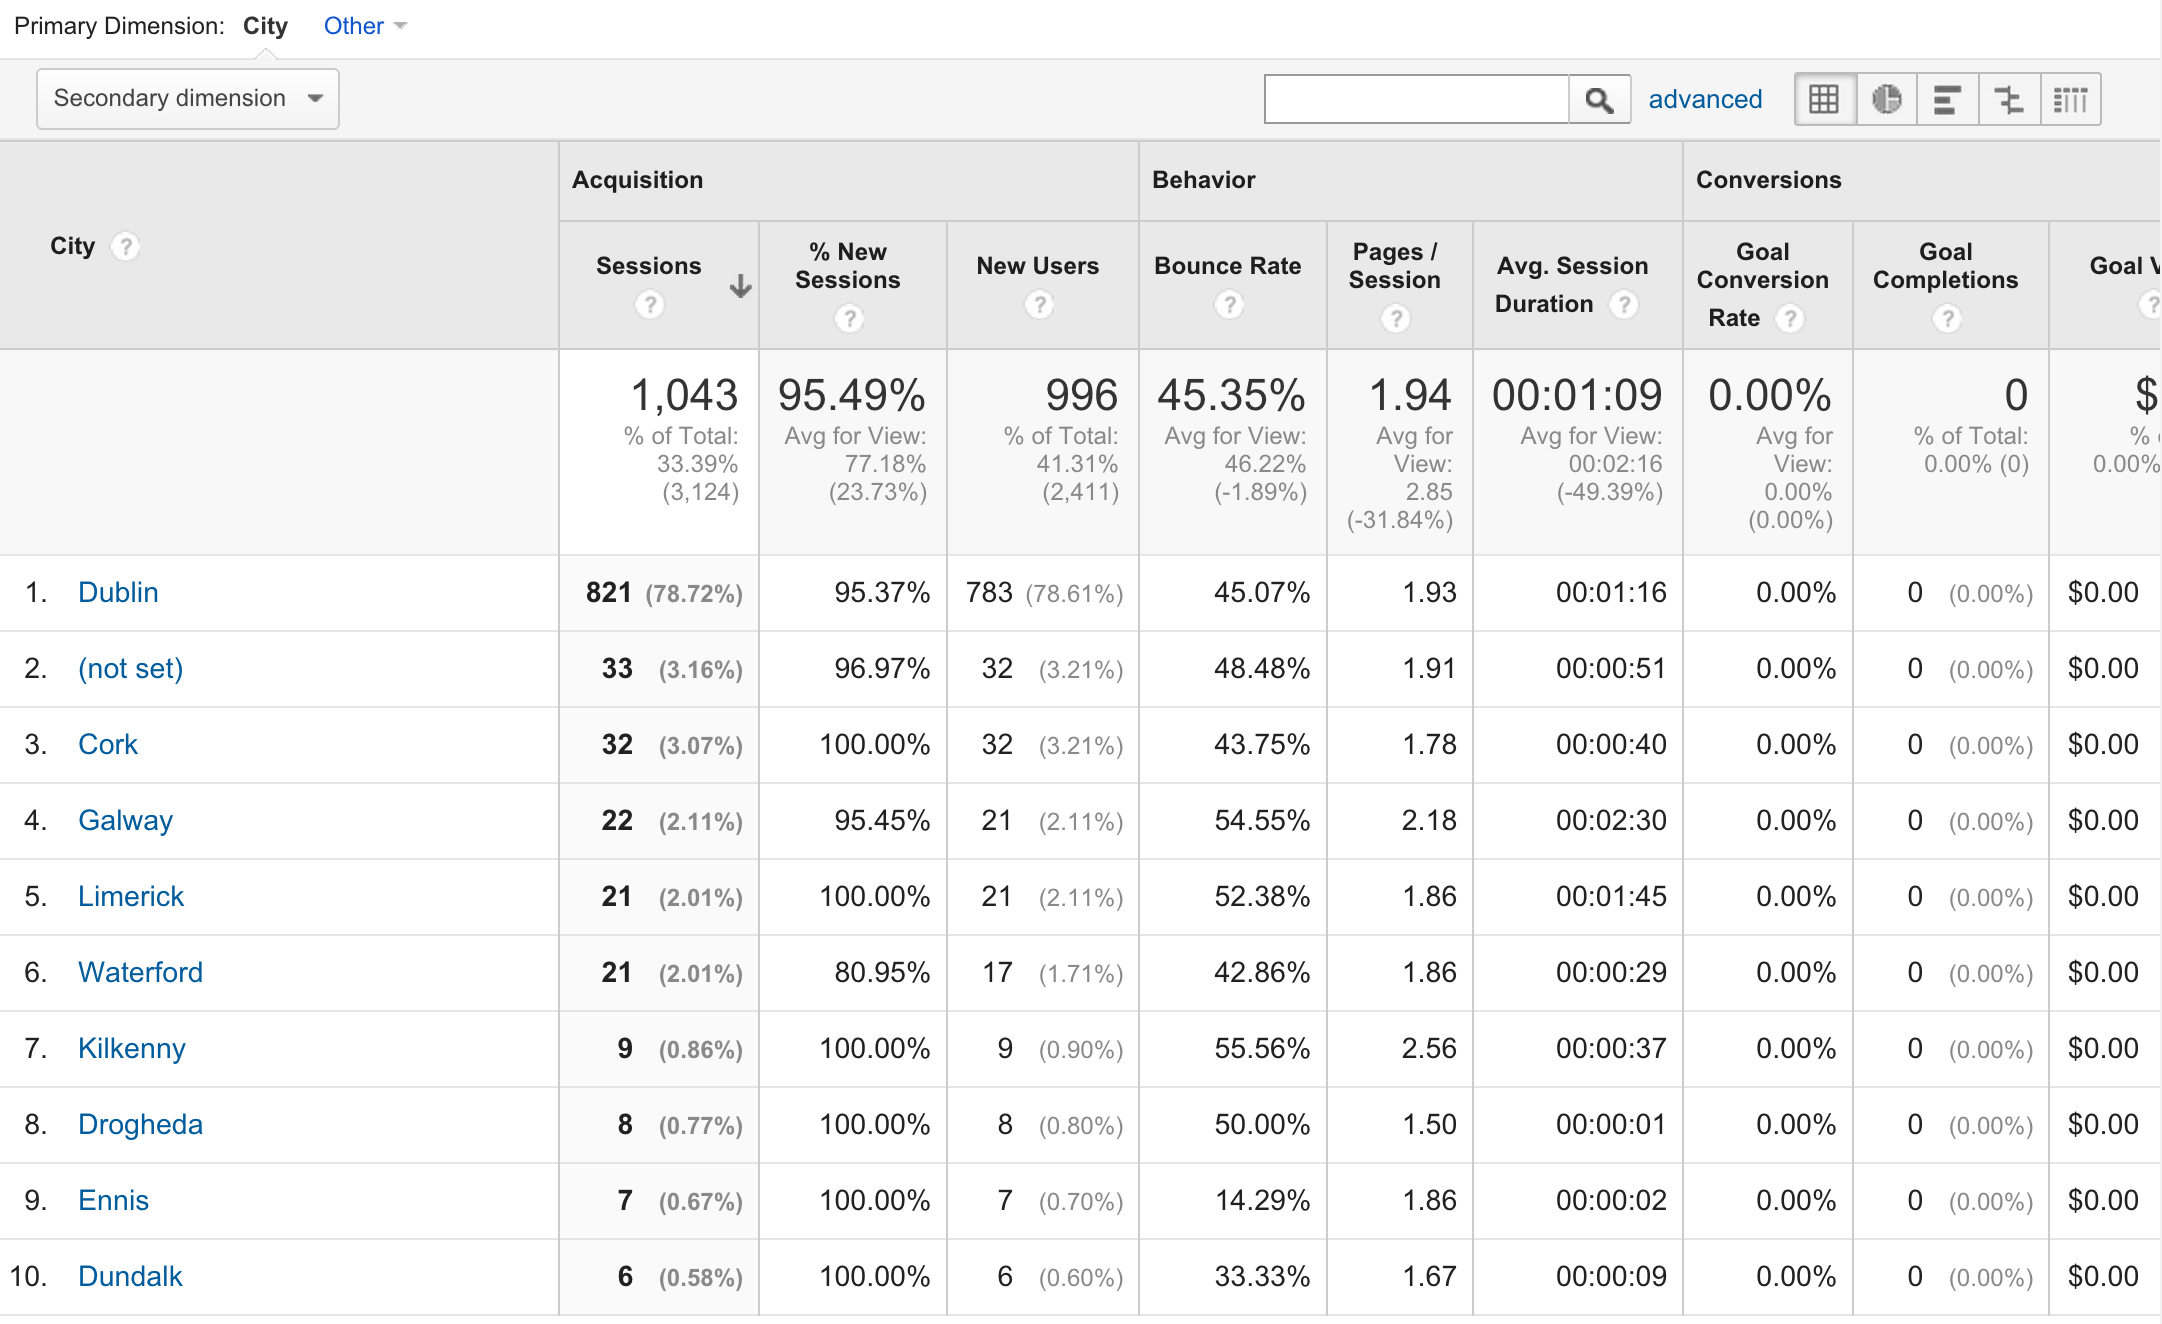Click the average duration 00:01:09 total
Screen dimensions: 2162x1324
point(1577,395)
